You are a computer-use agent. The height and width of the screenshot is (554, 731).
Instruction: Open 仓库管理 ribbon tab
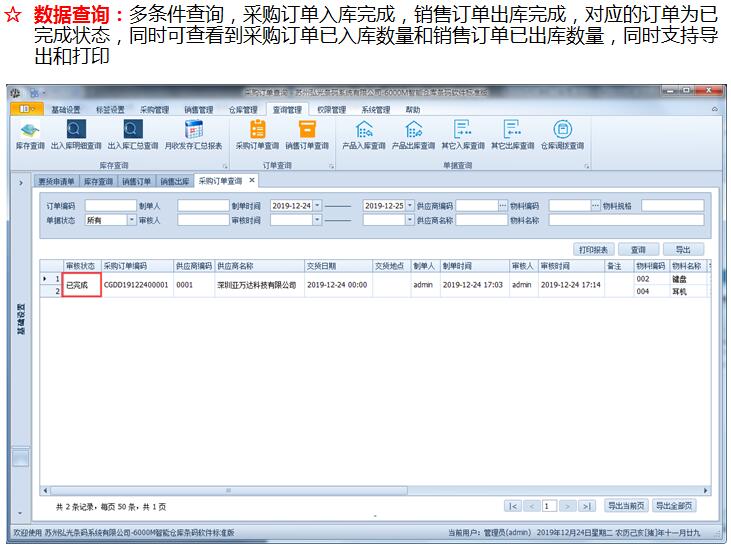click(243, 110)
